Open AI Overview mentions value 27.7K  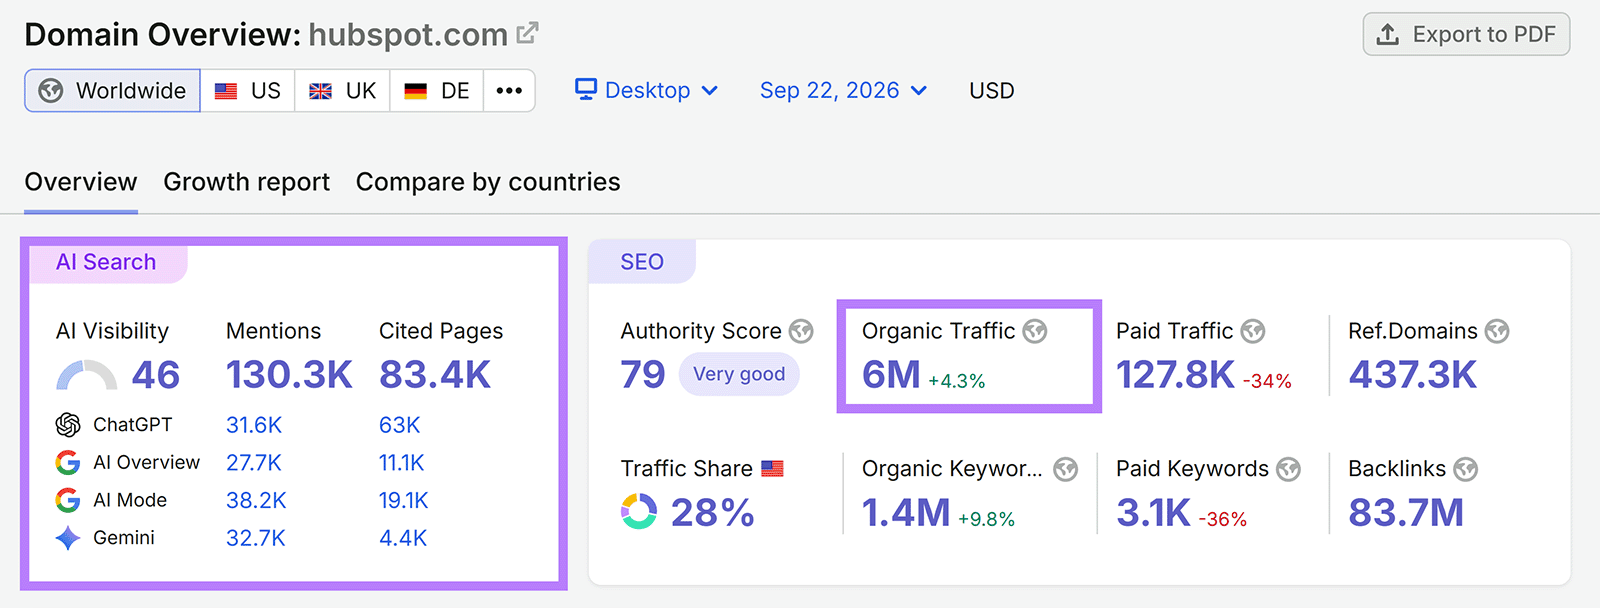tap(254, 463)
